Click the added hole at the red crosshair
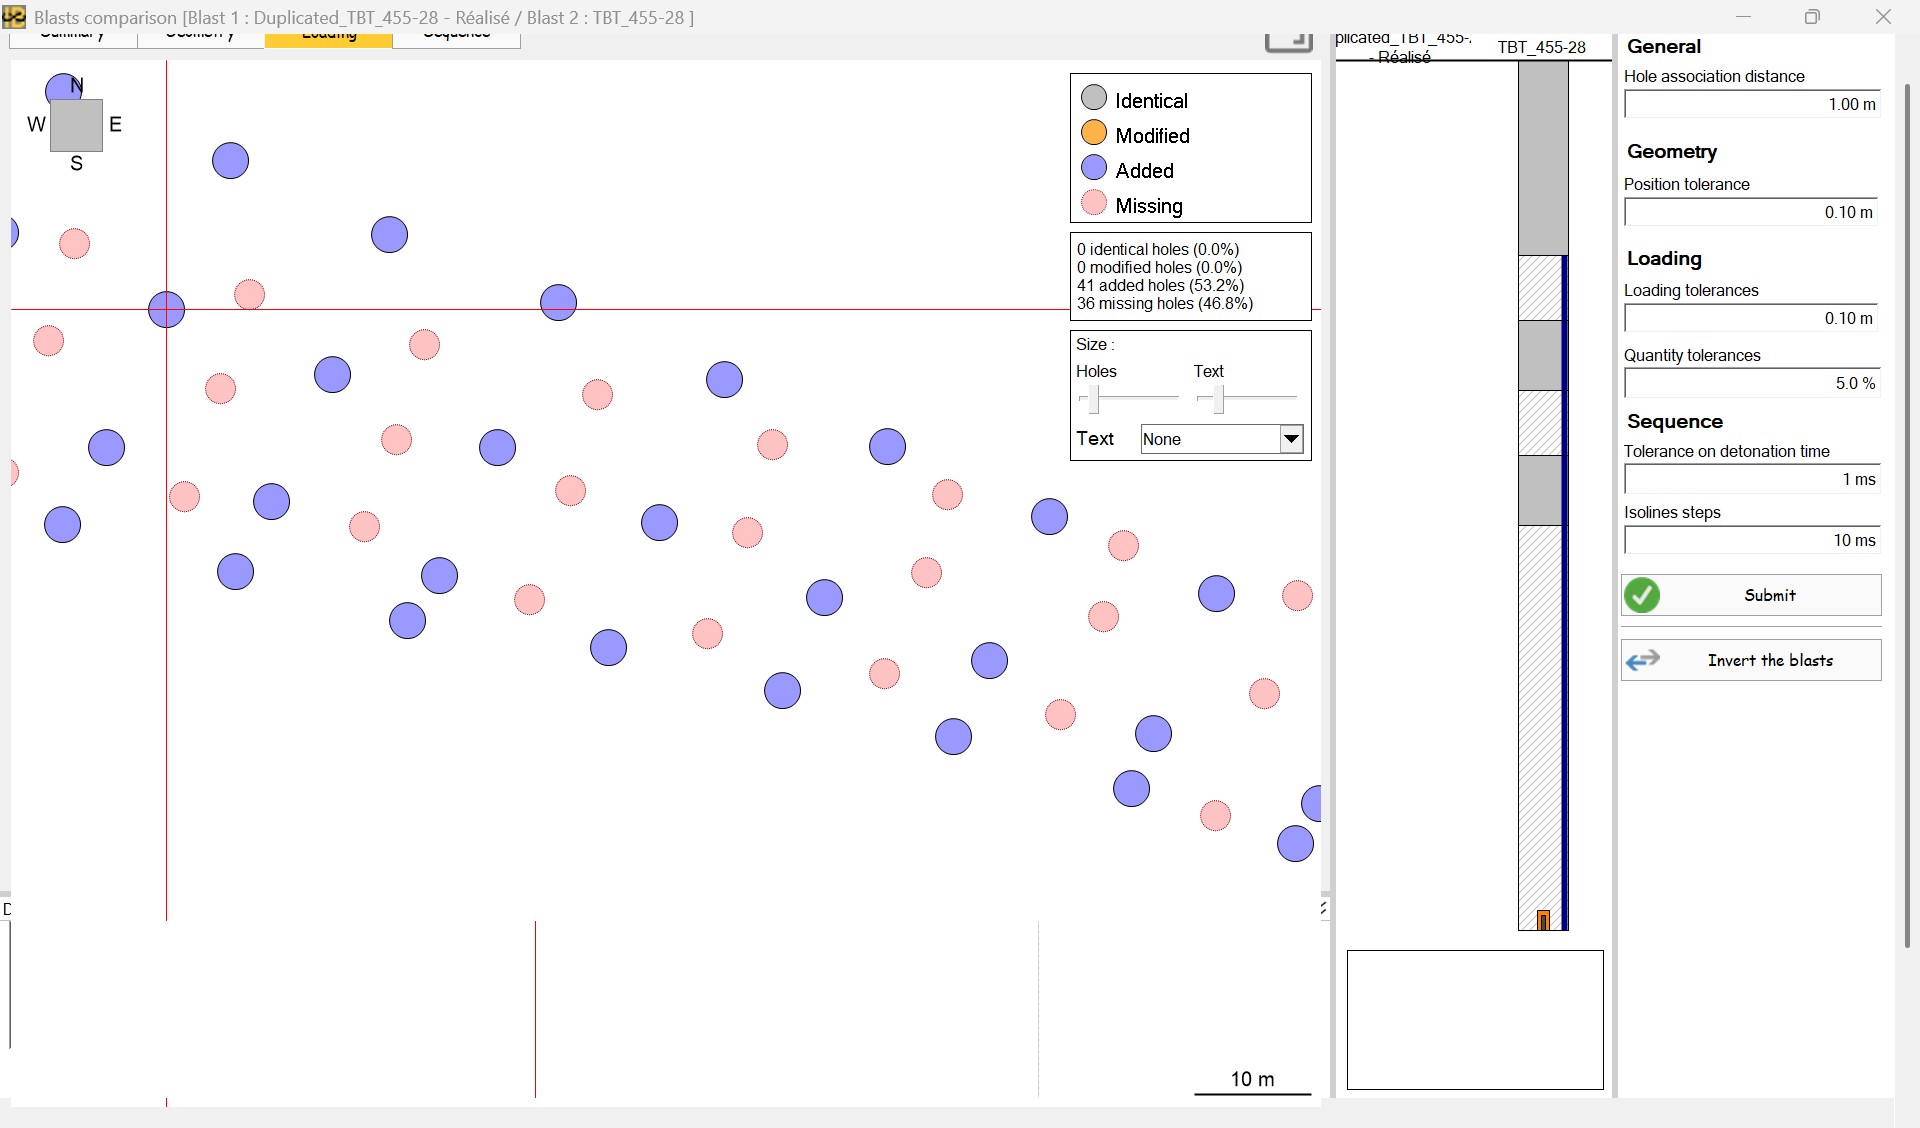This screenshot has width=1920, height=1128. pos(166,310)
